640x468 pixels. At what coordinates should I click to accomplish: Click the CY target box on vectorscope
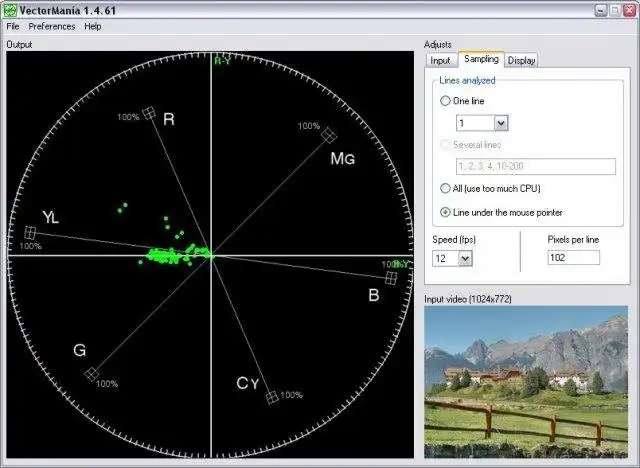point(272,397)
